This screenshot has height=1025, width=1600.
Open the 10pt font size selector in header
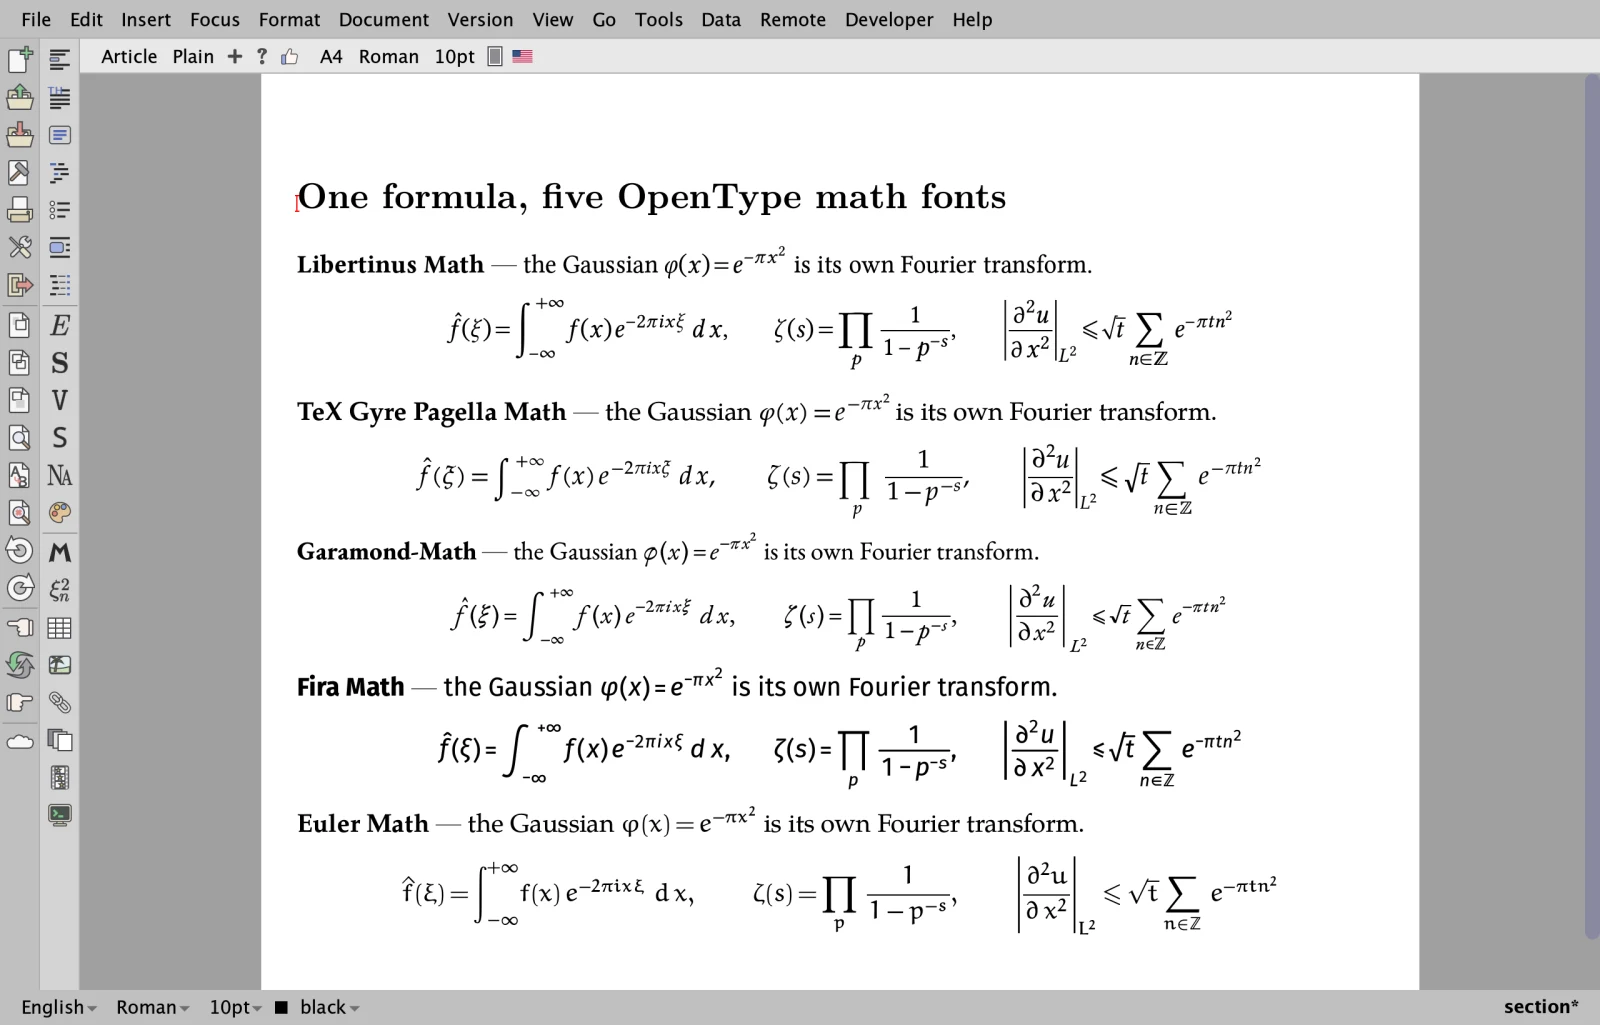pos(454,57)
